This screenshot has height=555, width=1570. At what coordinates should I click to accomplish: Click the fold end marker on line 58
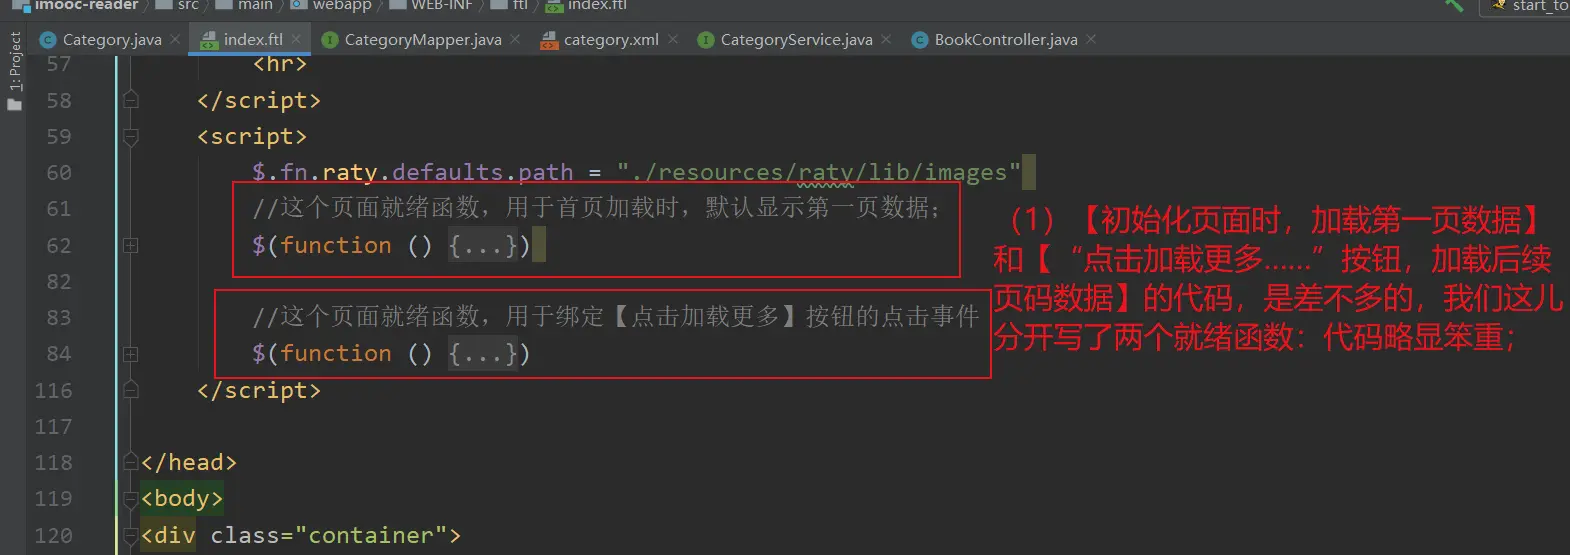coord(130,100)
